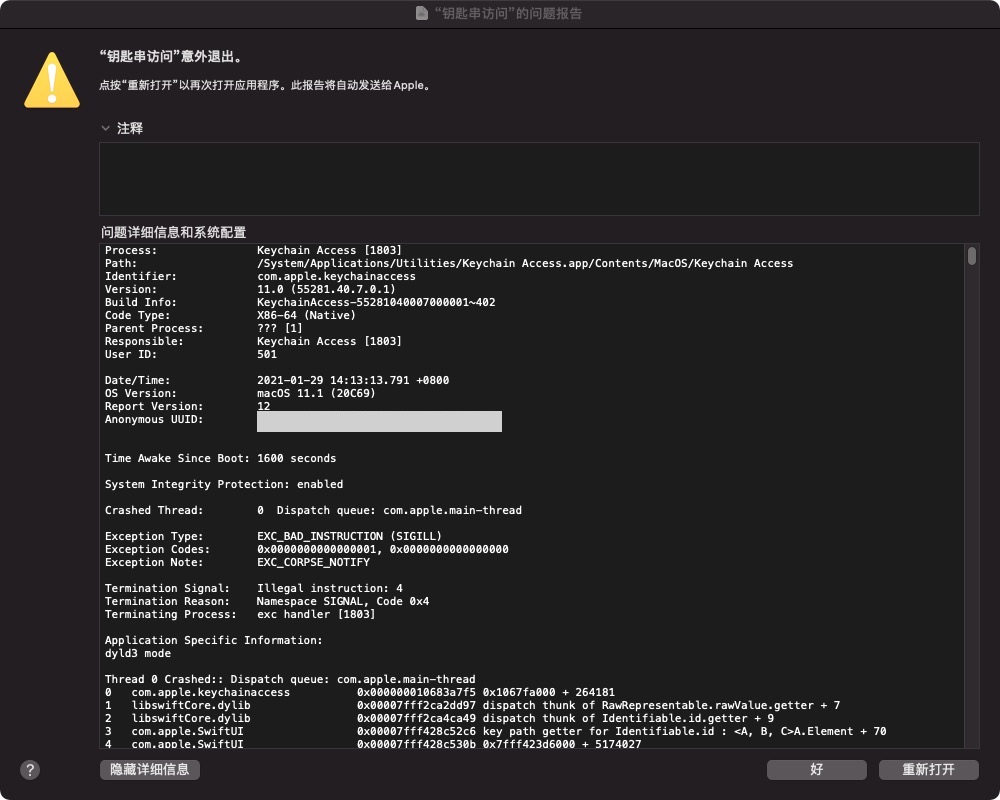Collapse the 注释 disclosure triangle

click(105, 129)
